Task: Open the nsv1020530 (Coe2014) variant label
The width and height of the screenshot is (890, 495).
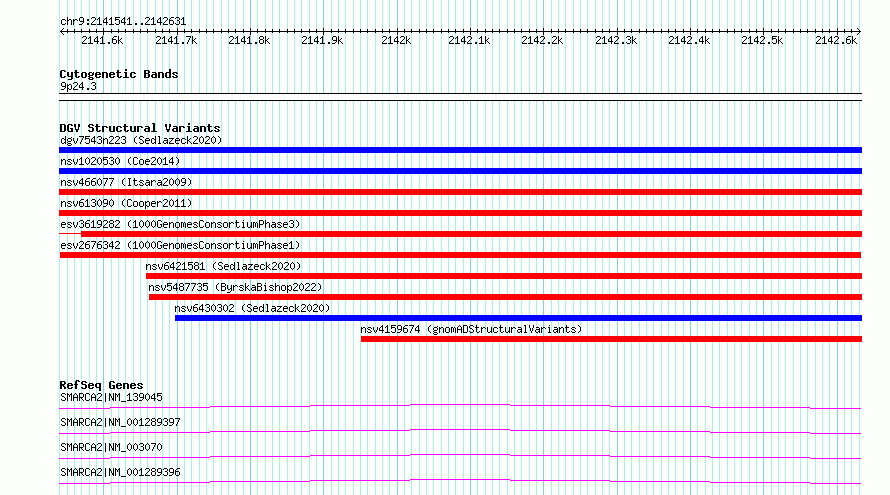Action: (120, 161)
